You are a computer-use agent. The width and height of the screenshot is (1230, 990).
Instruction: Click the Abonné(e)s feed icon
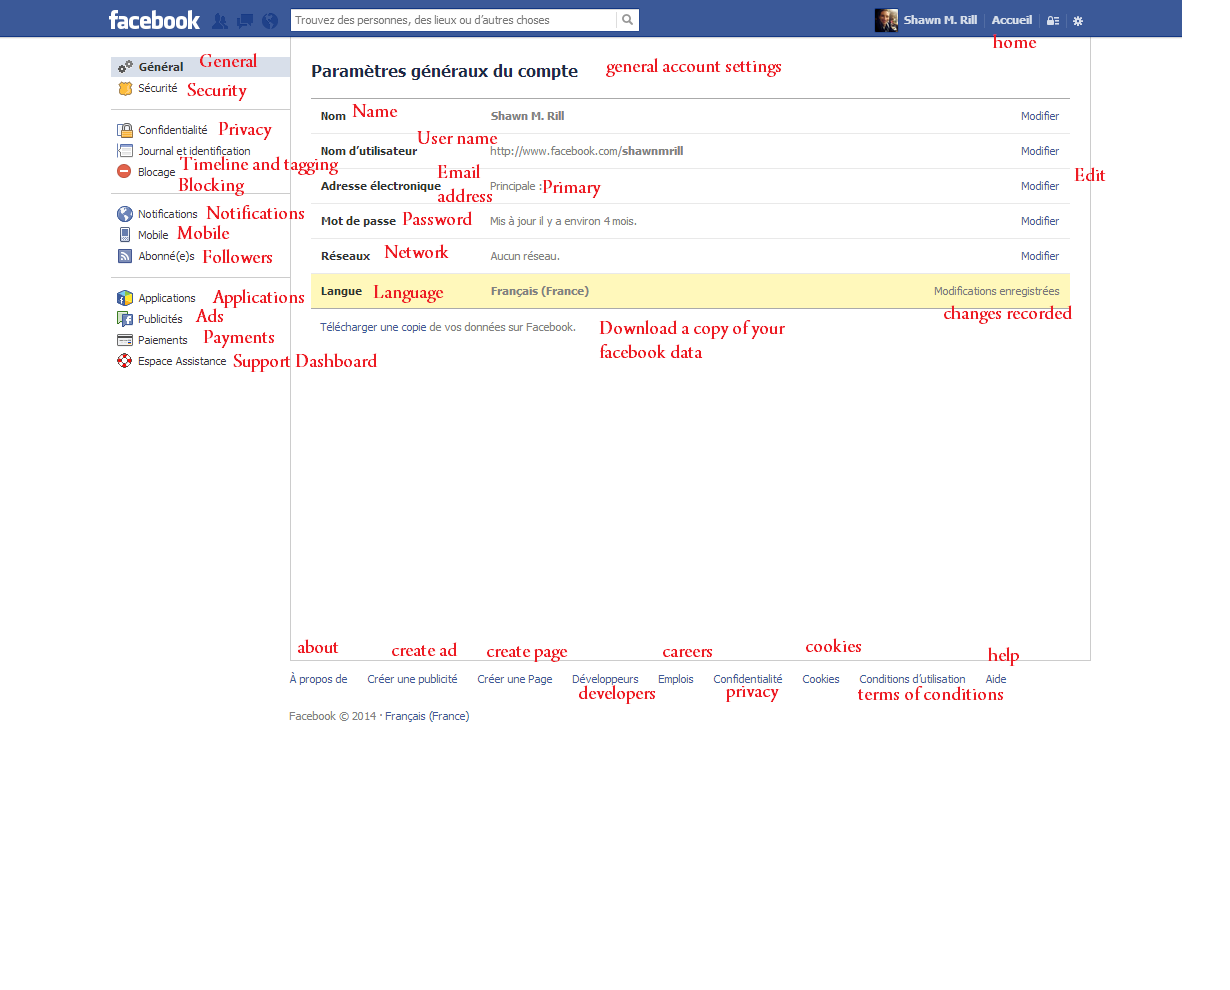coord(125,256)
